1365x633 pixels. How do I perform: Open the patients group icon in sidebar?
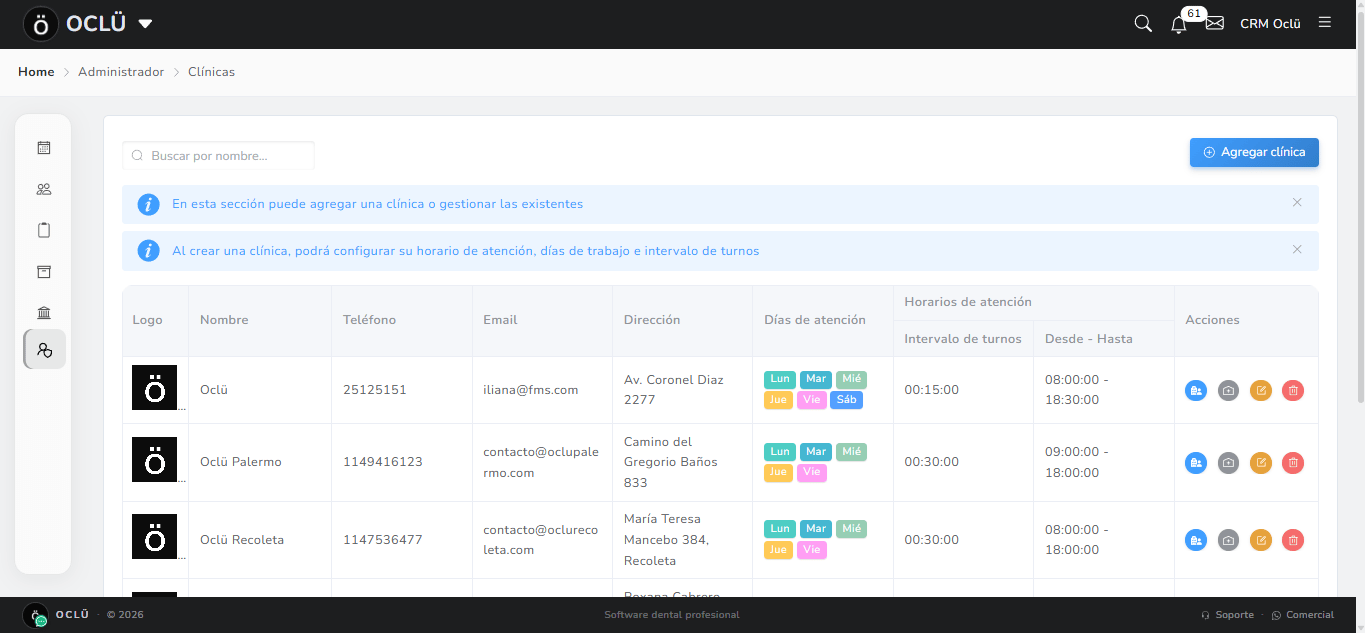(x=44, y=189)
